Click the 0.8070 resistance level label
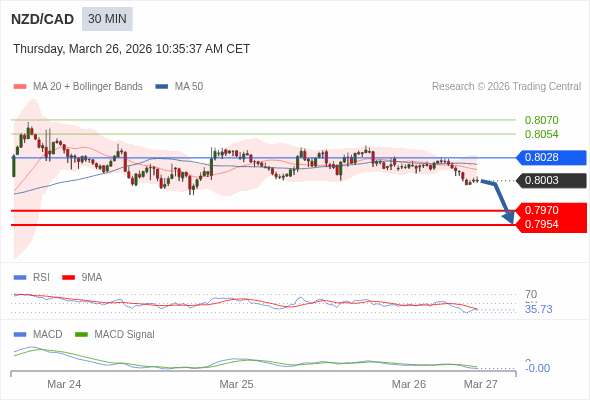This screenshot has width=590, height=400. coord(541,120)
